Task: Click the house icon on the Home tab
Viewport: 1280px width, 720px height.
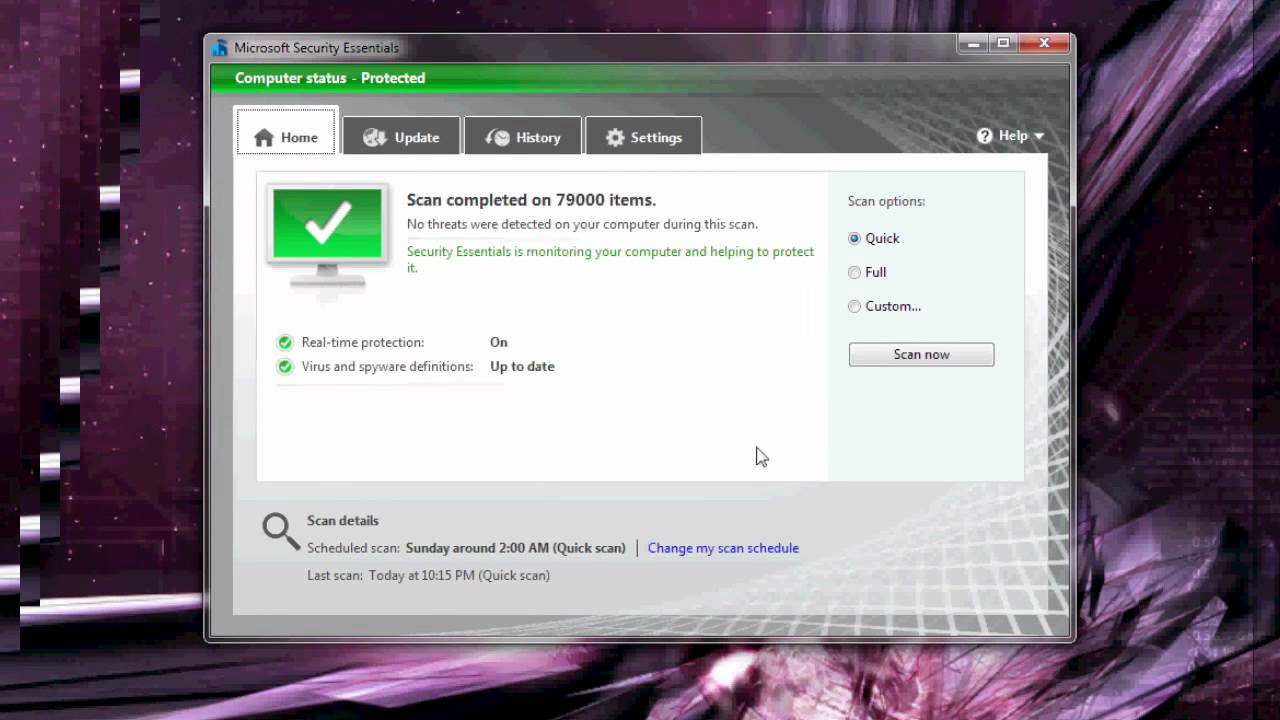Action: [x=264, y=138]
